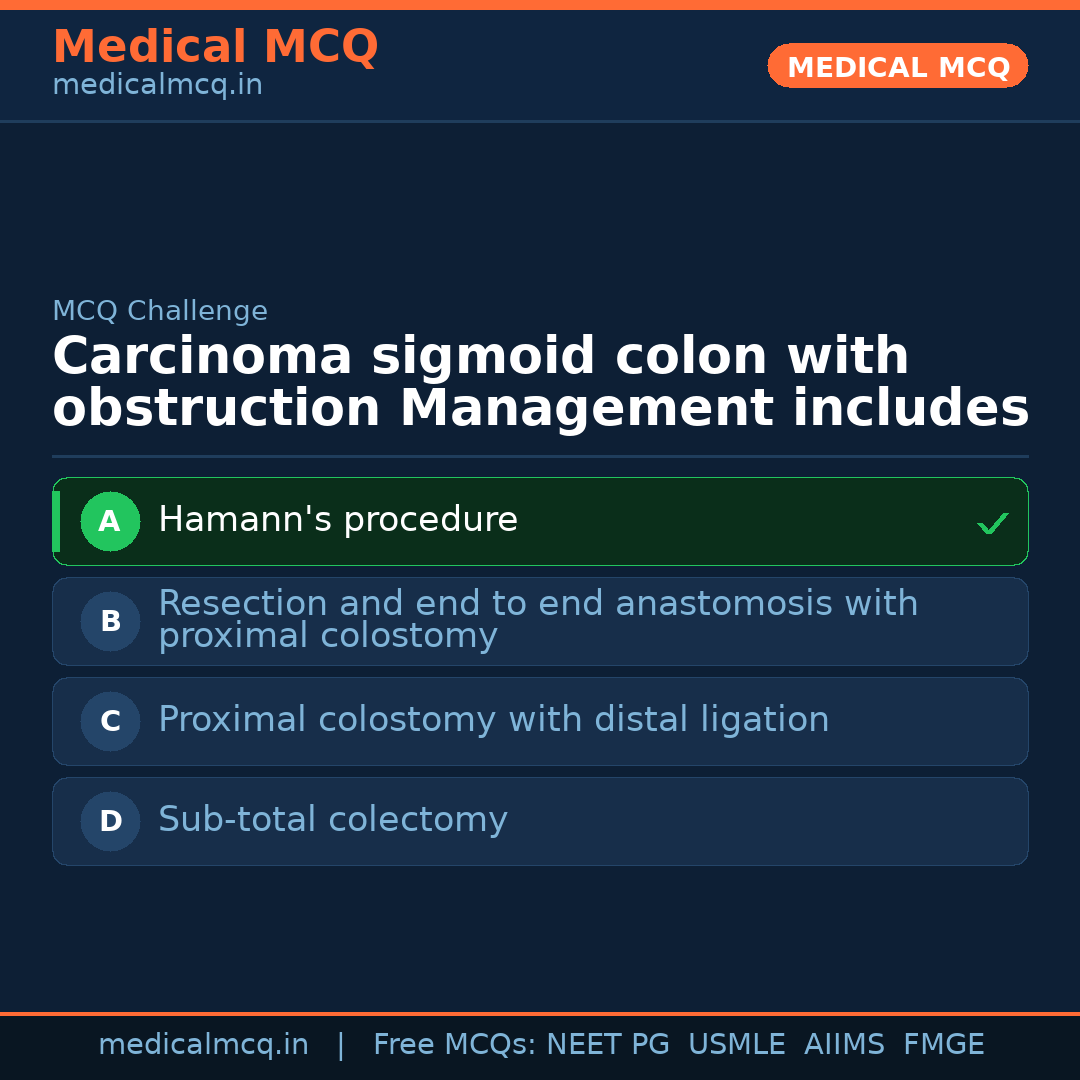Select the B option circle
Viewport: 1080px width, 1080px height.
coord(110,621)
